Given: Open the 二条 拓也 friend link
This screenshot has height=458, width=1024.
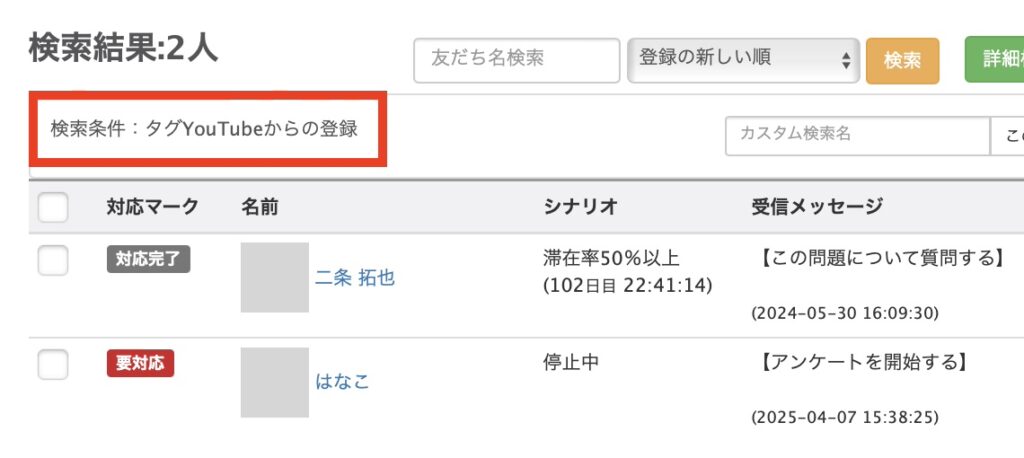Looking at the screenshot, I should pos(355,277).
